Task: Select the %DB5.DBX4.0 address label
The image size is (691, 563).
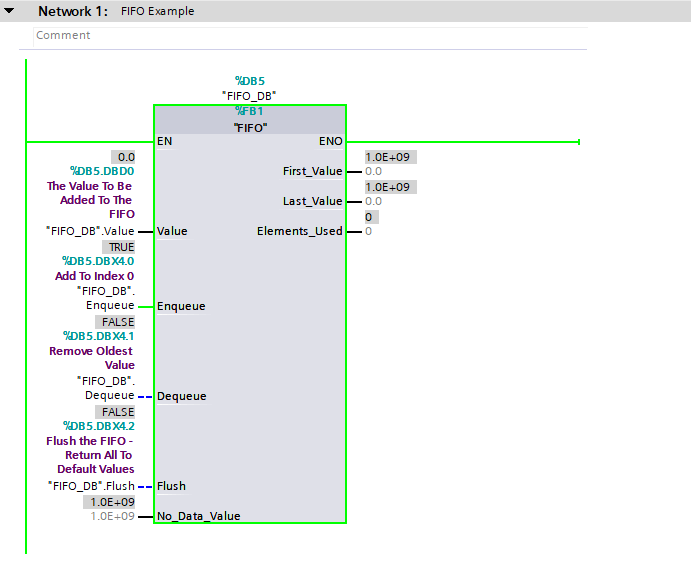Action: pos(97,261)
